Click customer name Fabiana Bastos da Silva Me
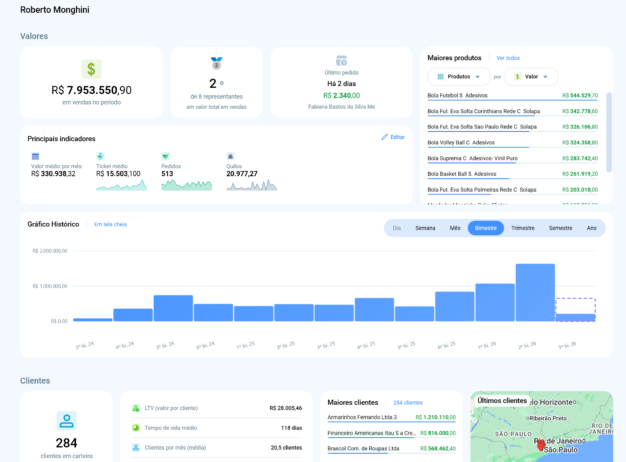626x462 pixels. tap(341, 107)
